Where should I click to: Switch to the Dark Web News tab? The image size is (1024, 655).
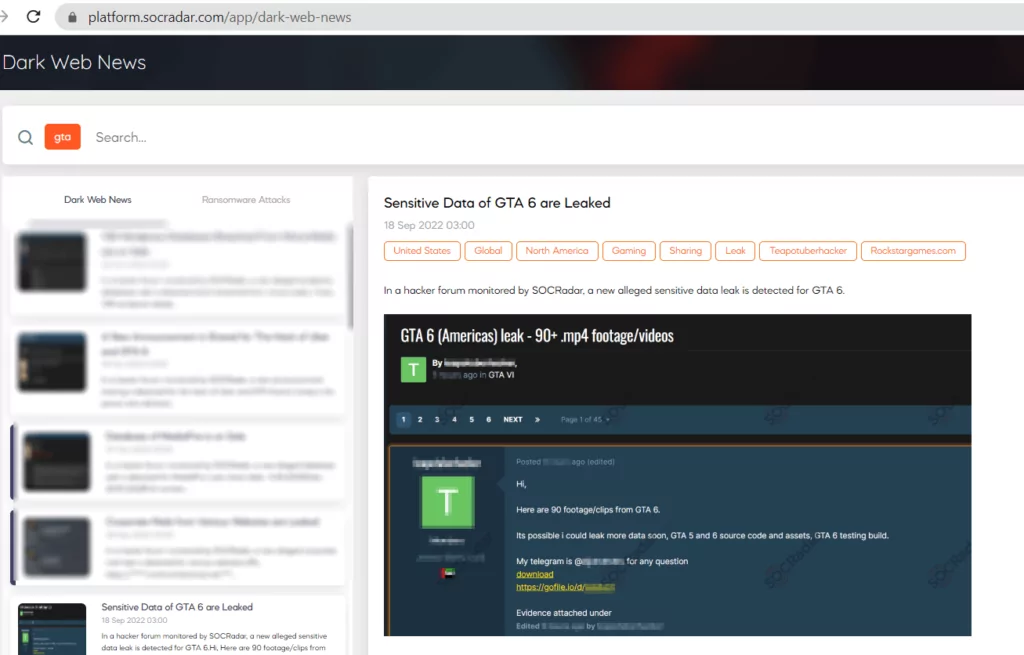point(97,199)
